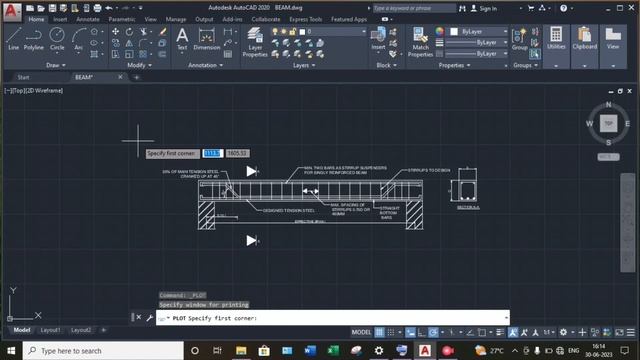Toggle dynamic input in status bar
Viewport: 640px width, 360px height.
411,332
